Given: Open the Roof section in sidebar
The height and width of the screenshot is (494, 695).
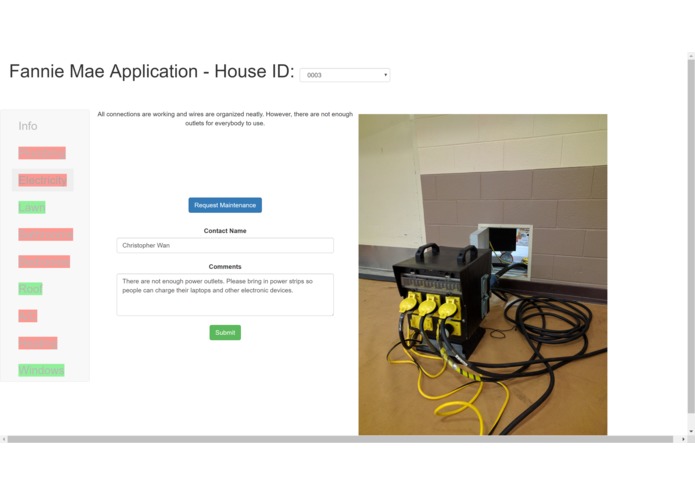Looking at the screenshot, I should 30,289.
